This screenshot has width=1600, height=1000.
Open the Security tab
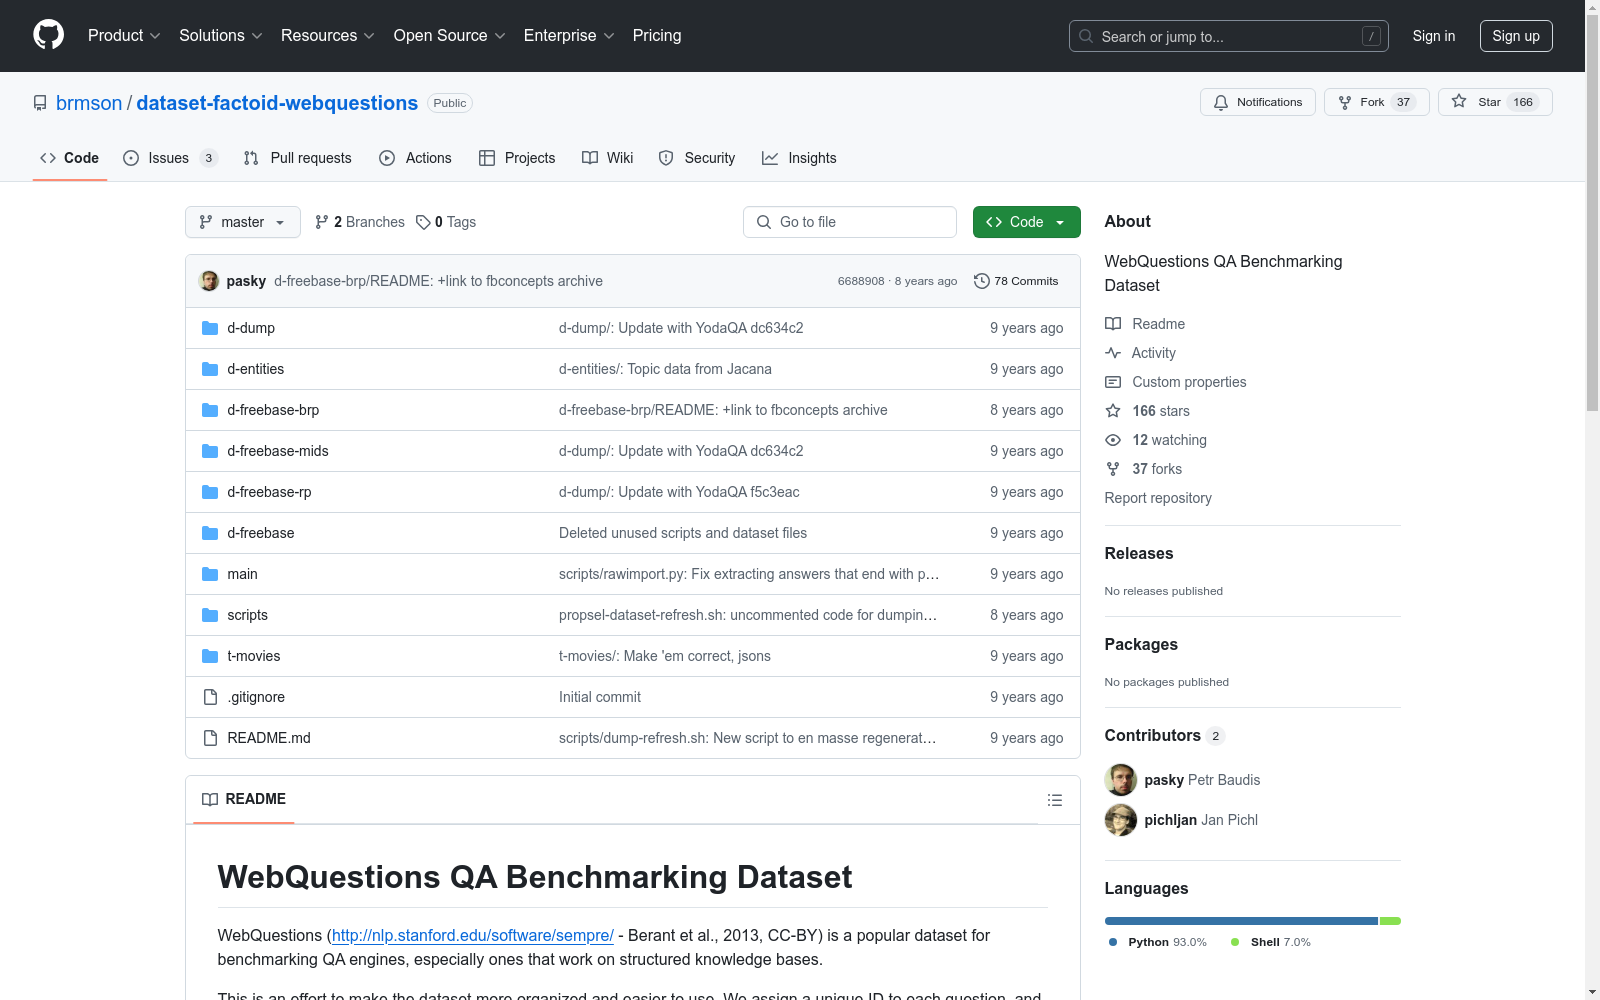(697, 158)
